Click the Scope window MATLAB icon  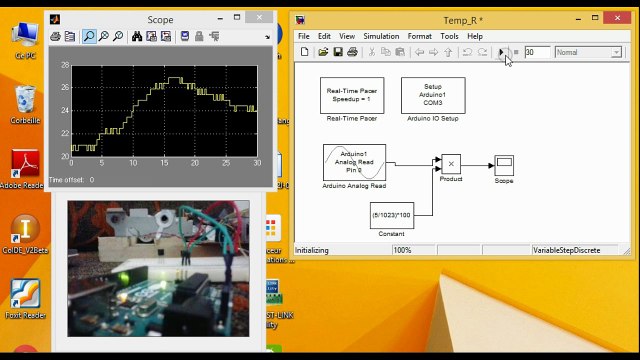(x=55, y=19)
